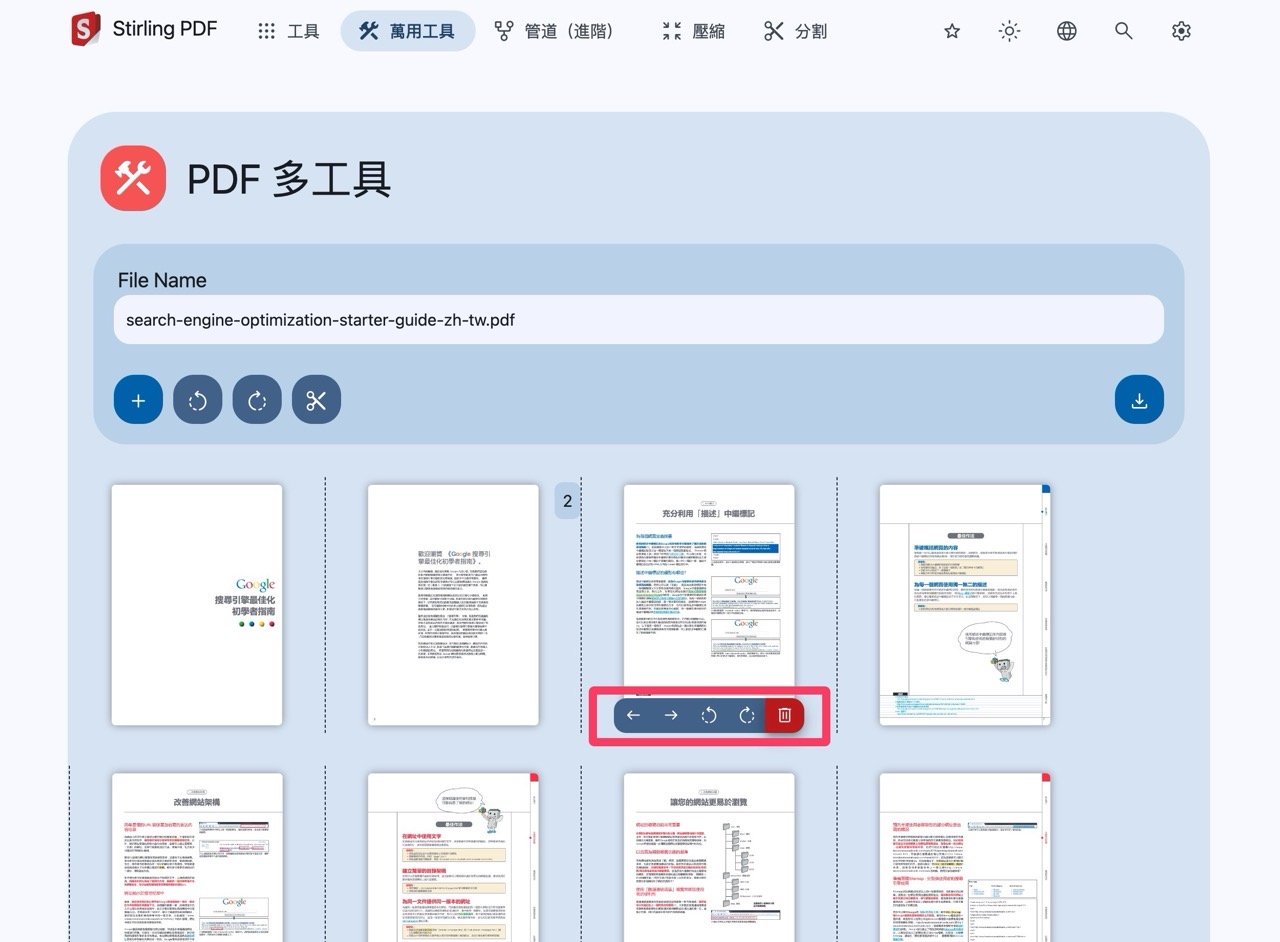Click the Stirling PDF title text

[165, 29]
